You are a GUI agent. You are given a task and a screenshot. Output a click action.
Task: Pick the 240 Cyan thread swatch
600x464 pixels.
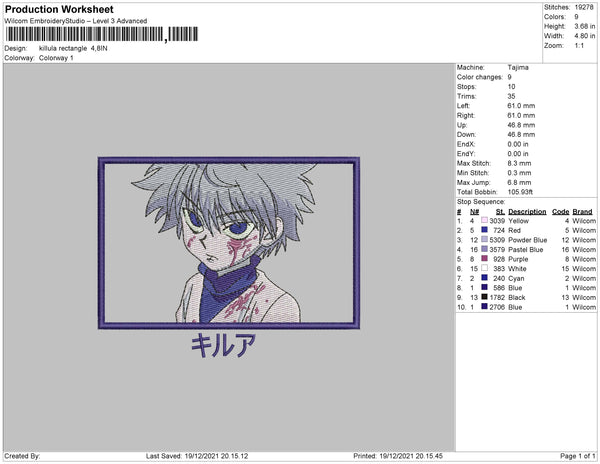tap(484, 278)
